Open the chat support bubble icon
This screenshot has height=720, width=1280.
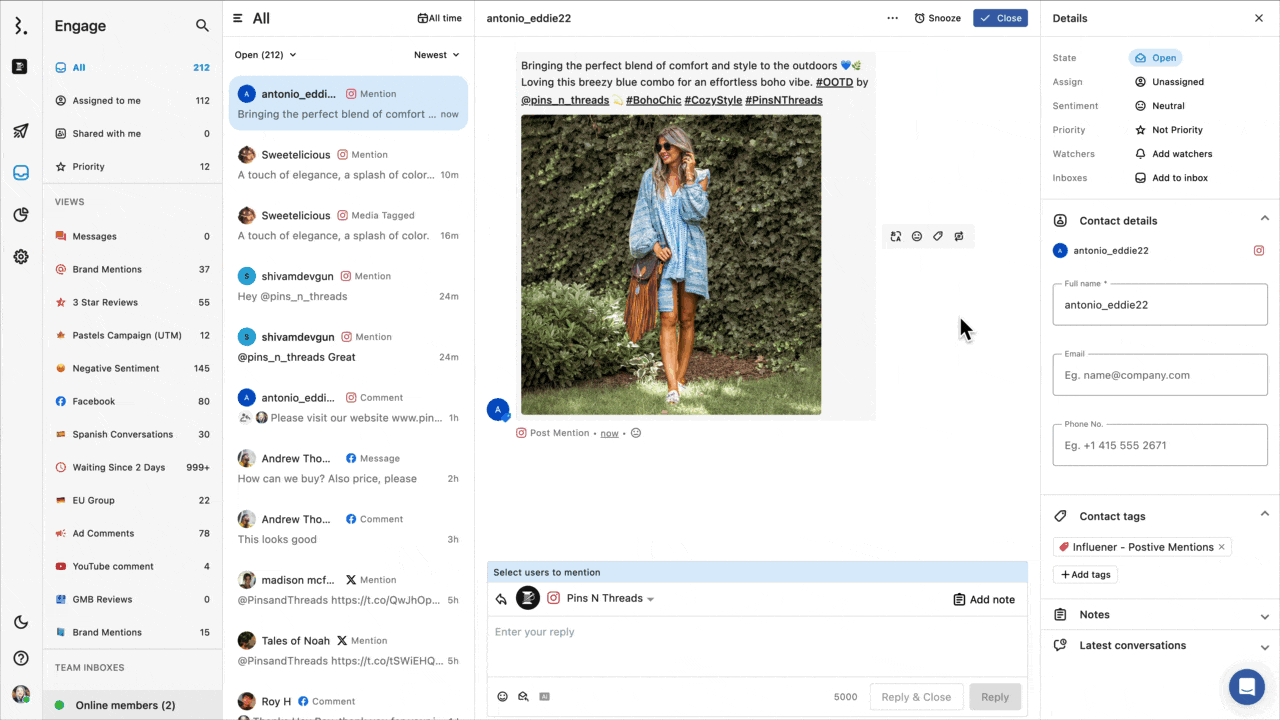[x=1246, y=687]
